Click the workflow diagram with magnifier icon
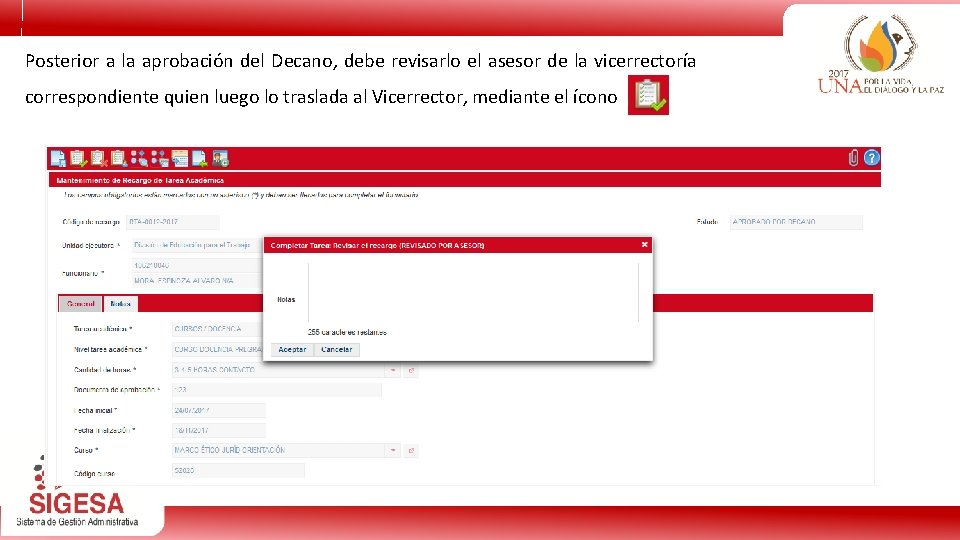This screenshot has height=540, width=960. pyautogui.click(x=139, y=159)
